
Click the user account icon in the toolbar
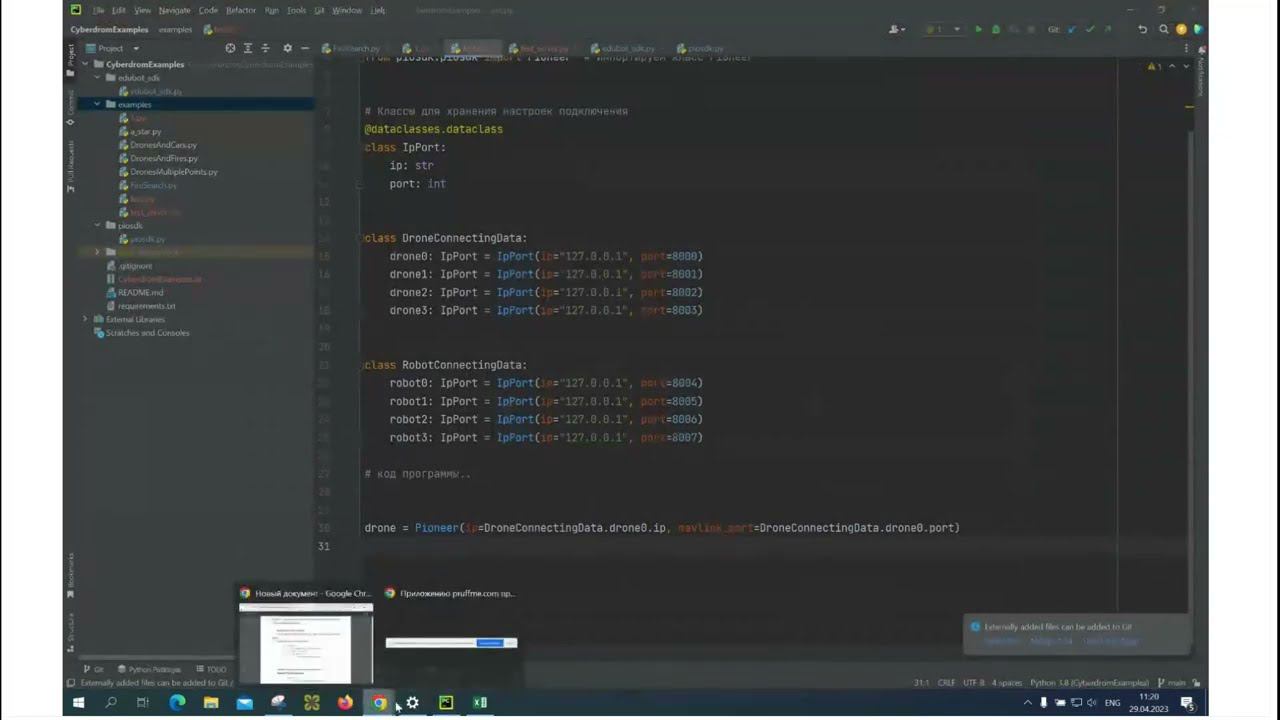pos(895,30)
